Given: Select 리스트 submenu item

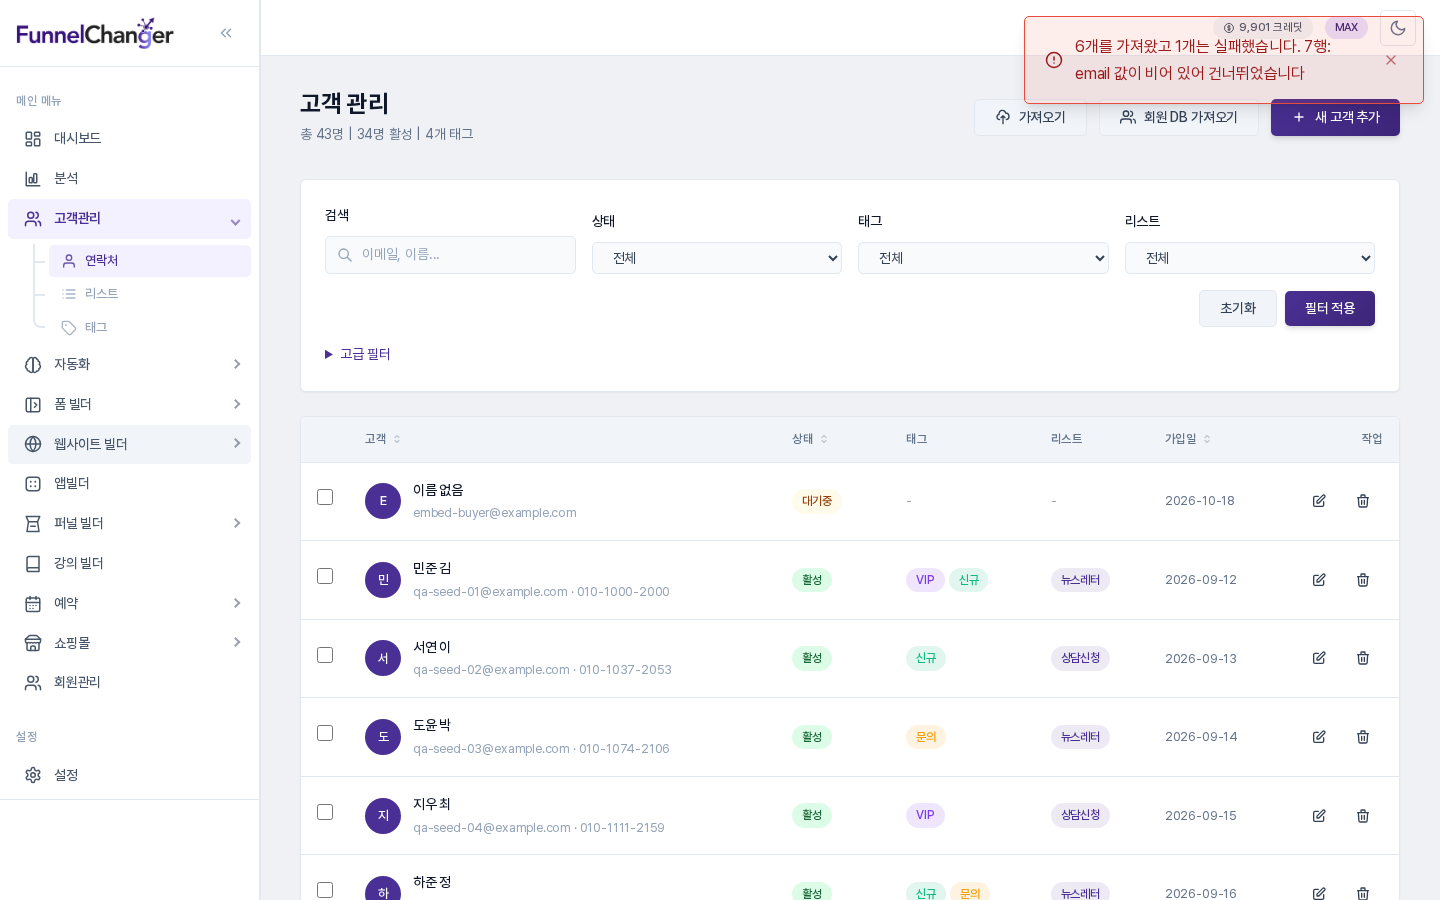Looking at the screenshot, I should tap(150, 294).
